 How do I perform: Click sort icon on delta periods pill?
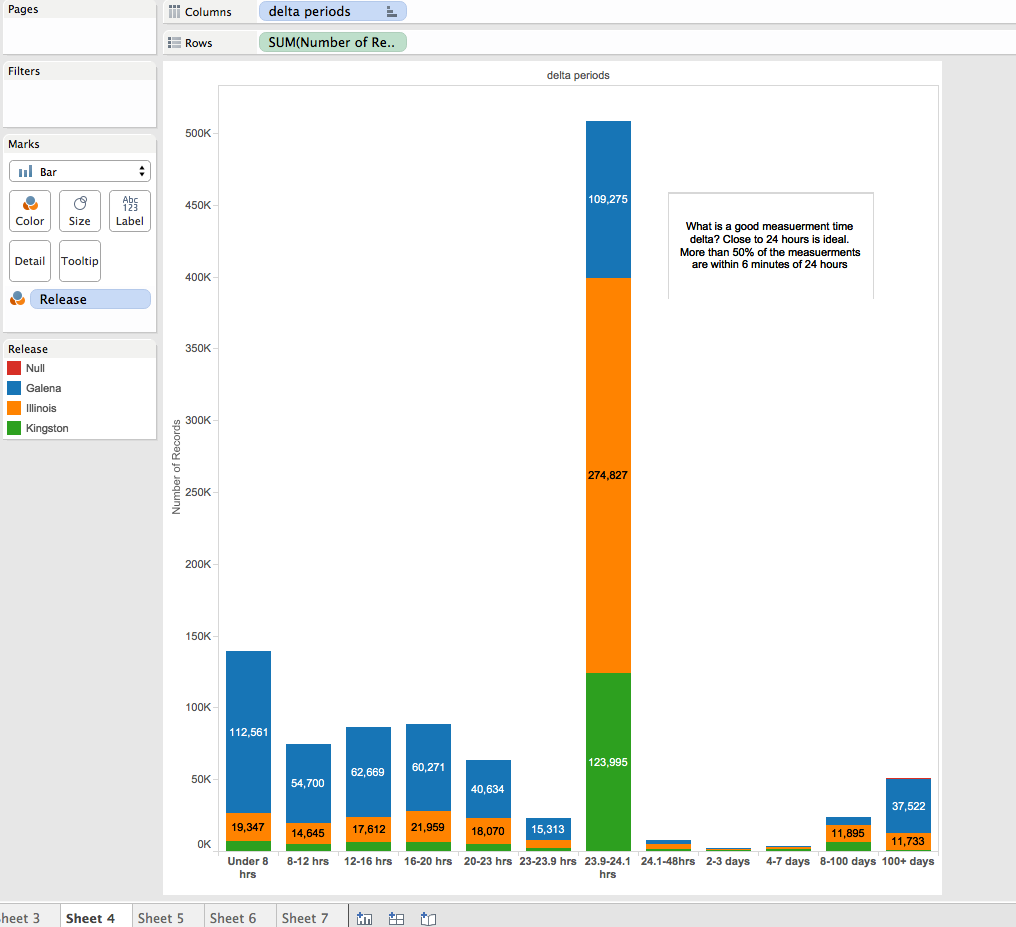[x=391, y=12]
